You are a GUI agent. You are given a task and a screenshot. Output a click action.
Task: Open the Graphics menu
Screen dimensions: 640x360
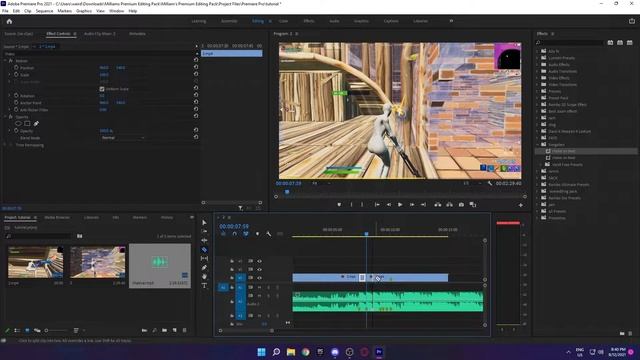84,11
